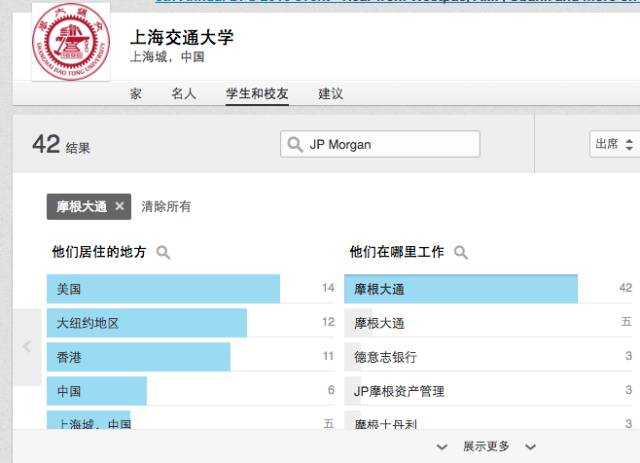Screen dimensions: 640x463
Task: Remove the 摩根大通 filter tag
Action: [x=119, y=207]
